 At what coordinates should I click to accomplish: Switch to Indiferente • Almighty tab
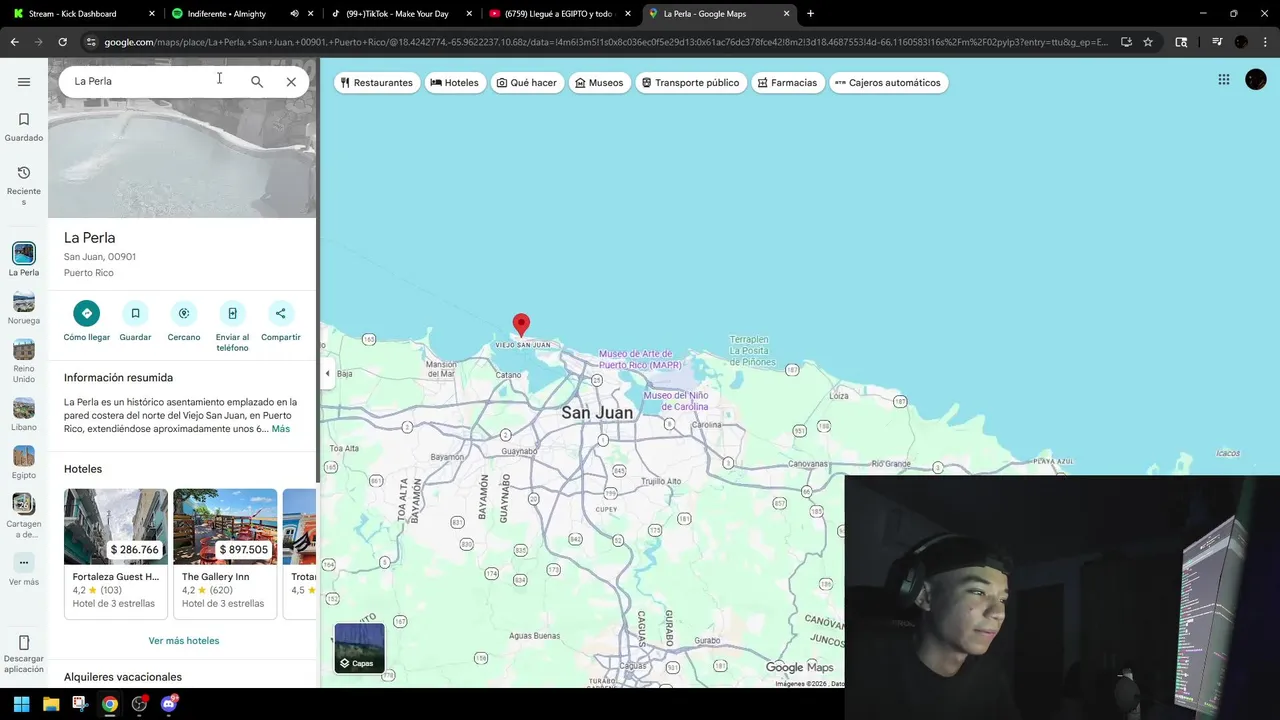point(225,14)
